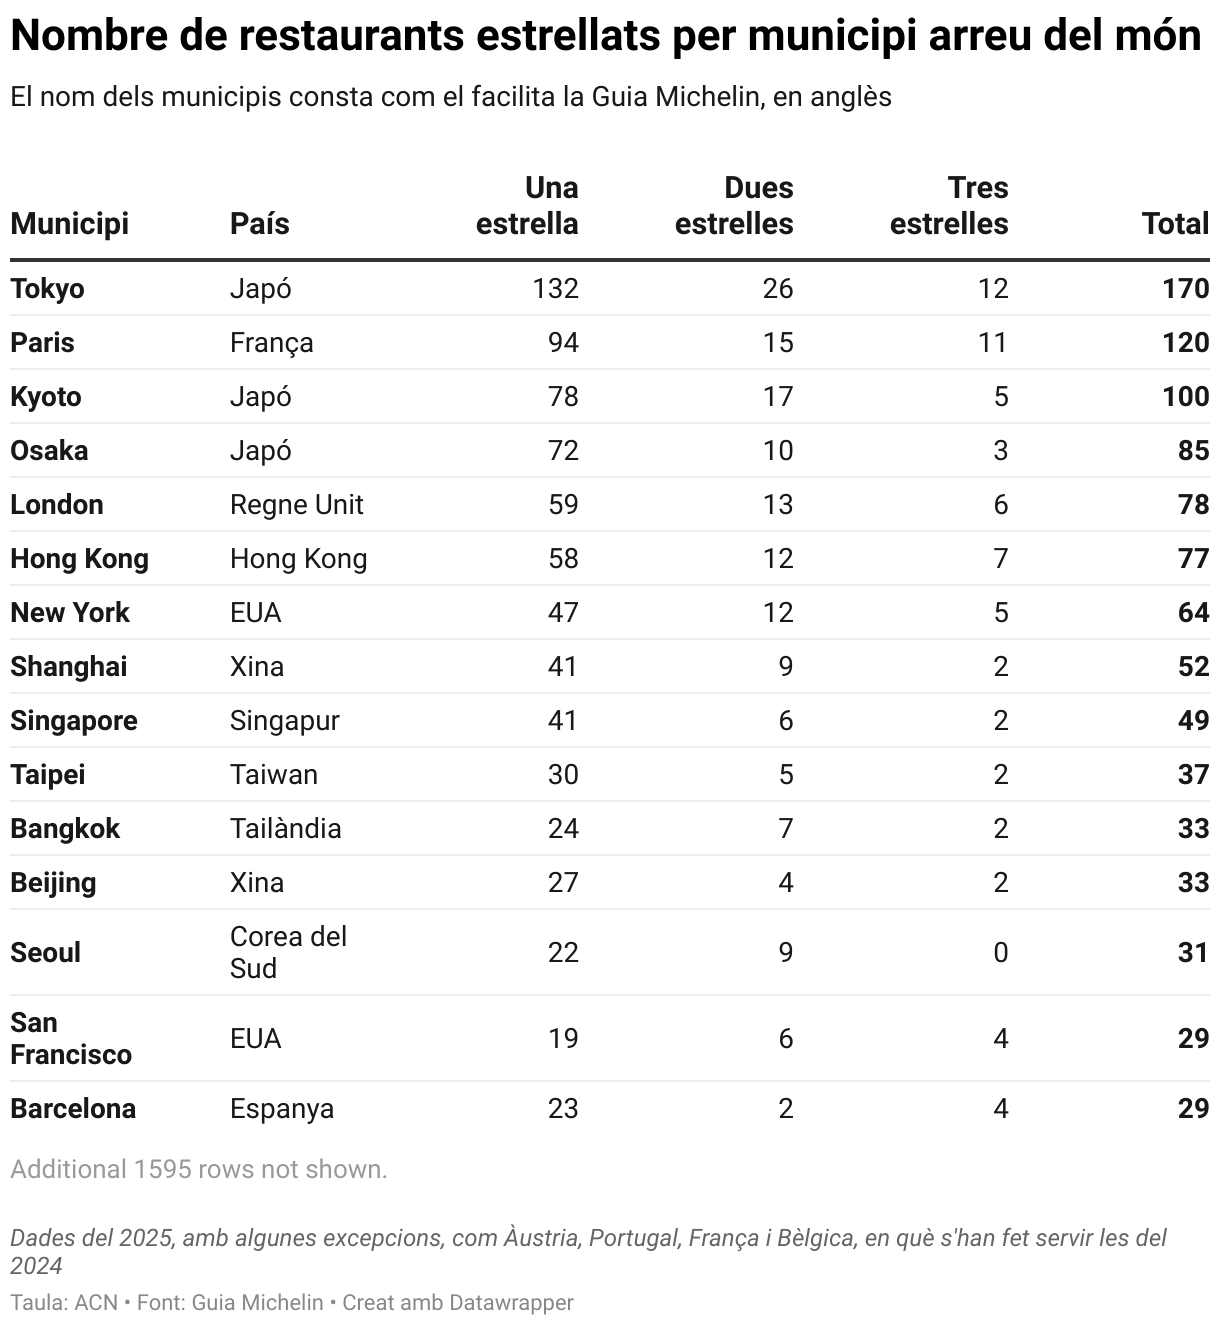Click the País column header

pos(260,223)
